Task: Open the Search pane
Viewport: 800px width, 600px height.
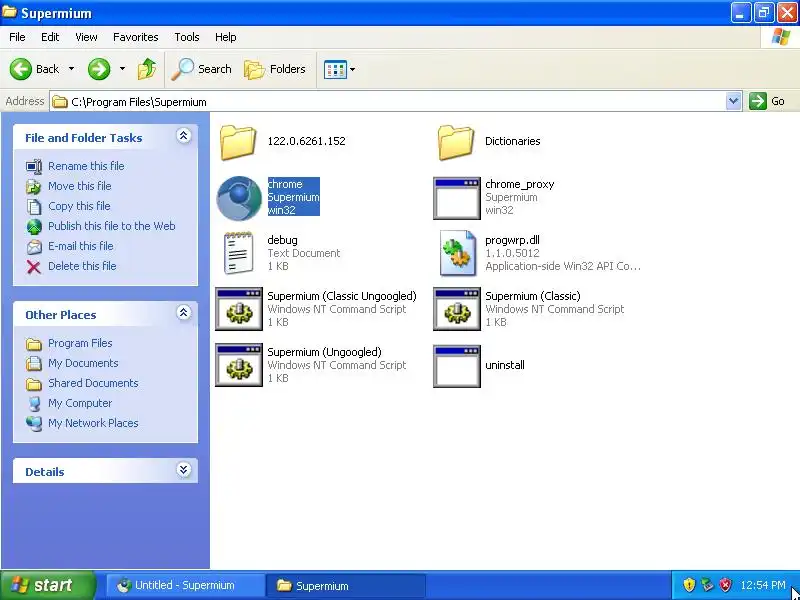Action: coord(202,69)
